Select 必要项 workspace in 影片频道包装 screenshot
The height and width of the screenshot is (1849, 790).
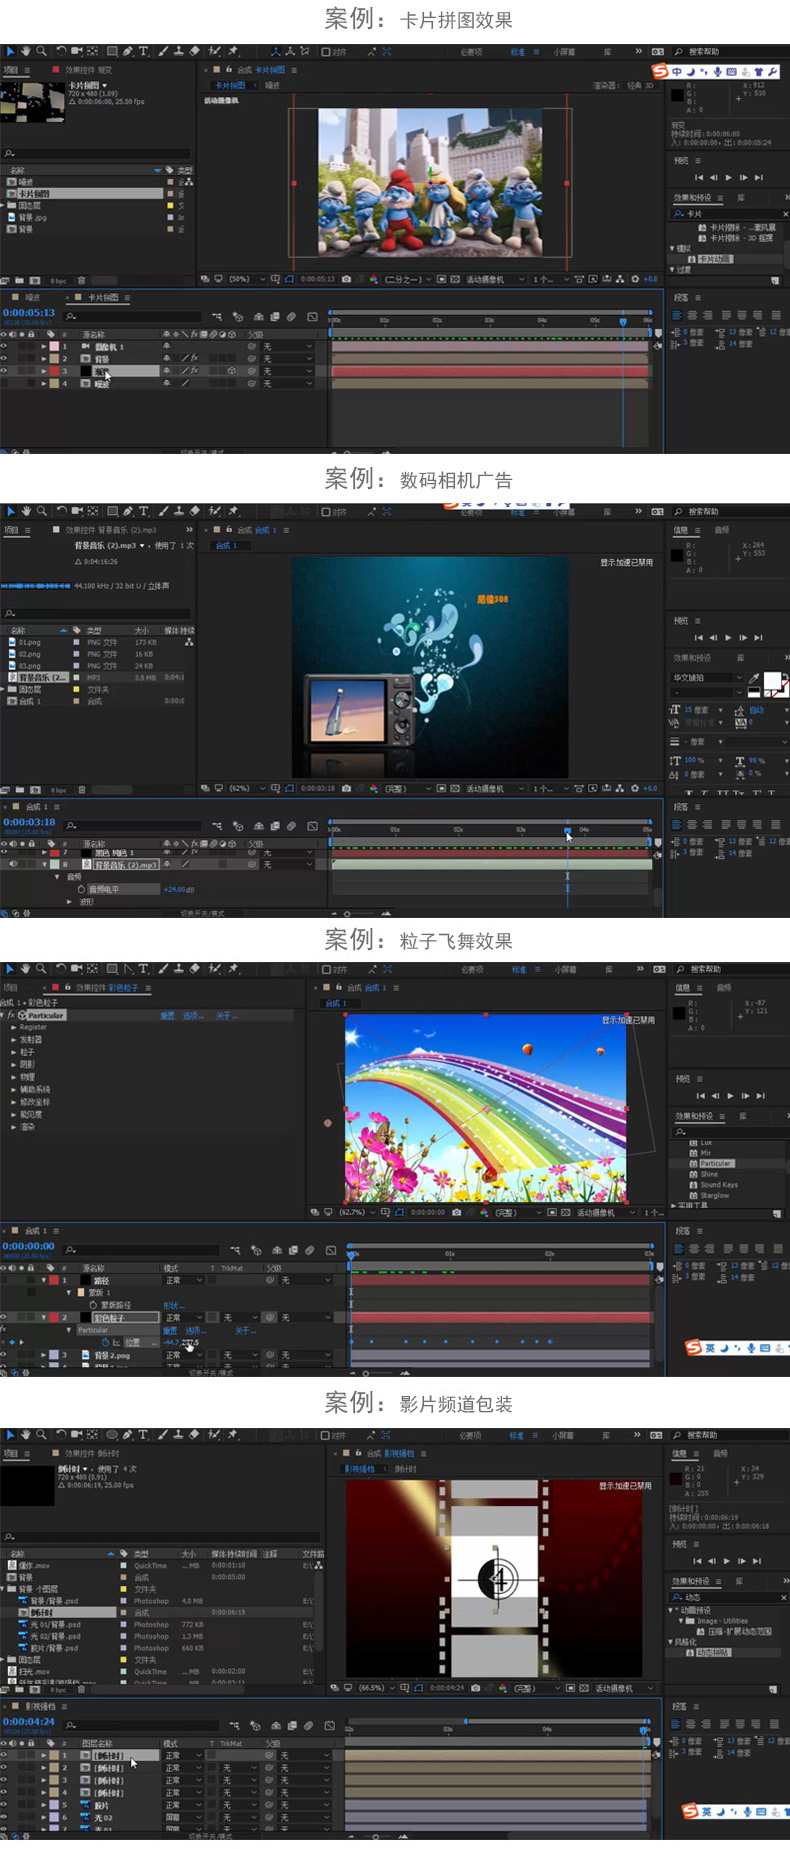(x=471, y=1435)
